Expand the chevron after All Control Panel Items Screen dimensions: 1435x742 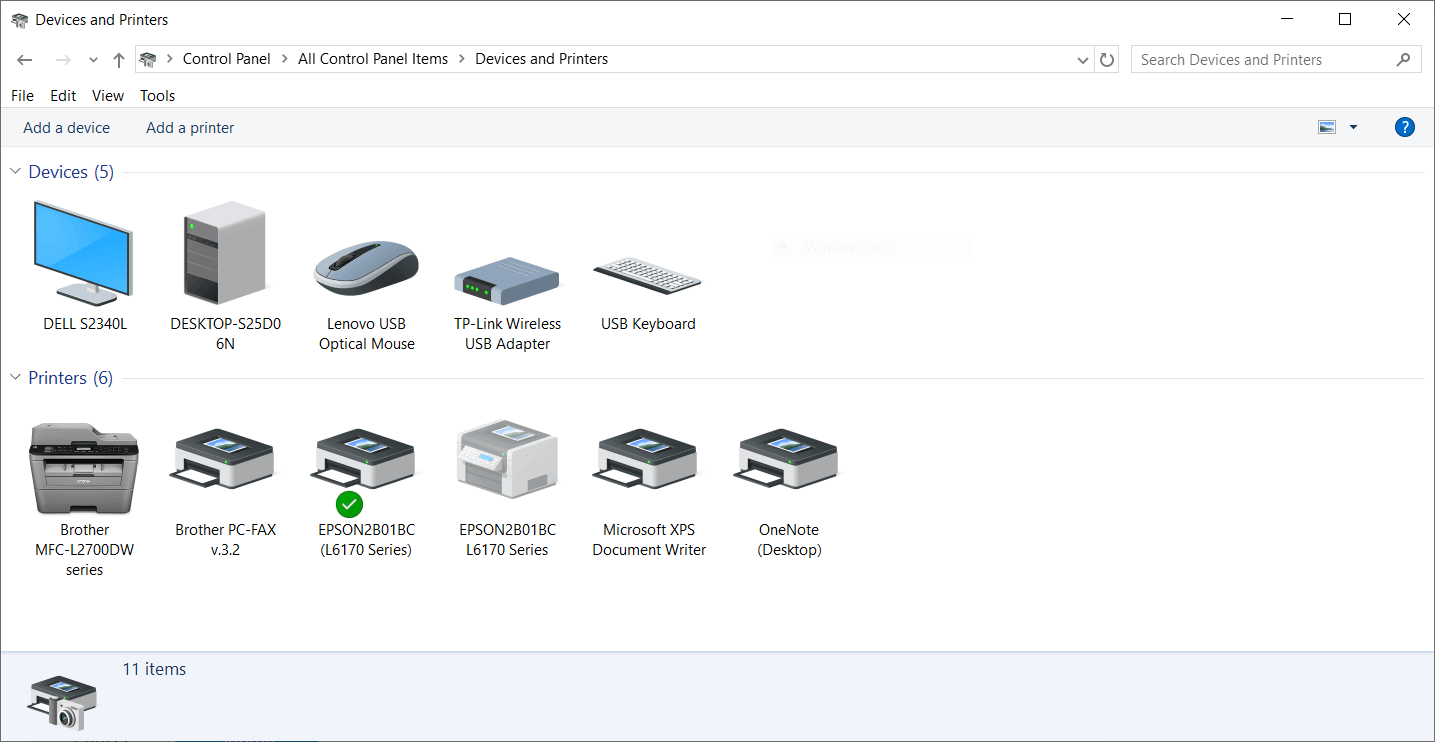pyautogui.click(x=462, y=59)
